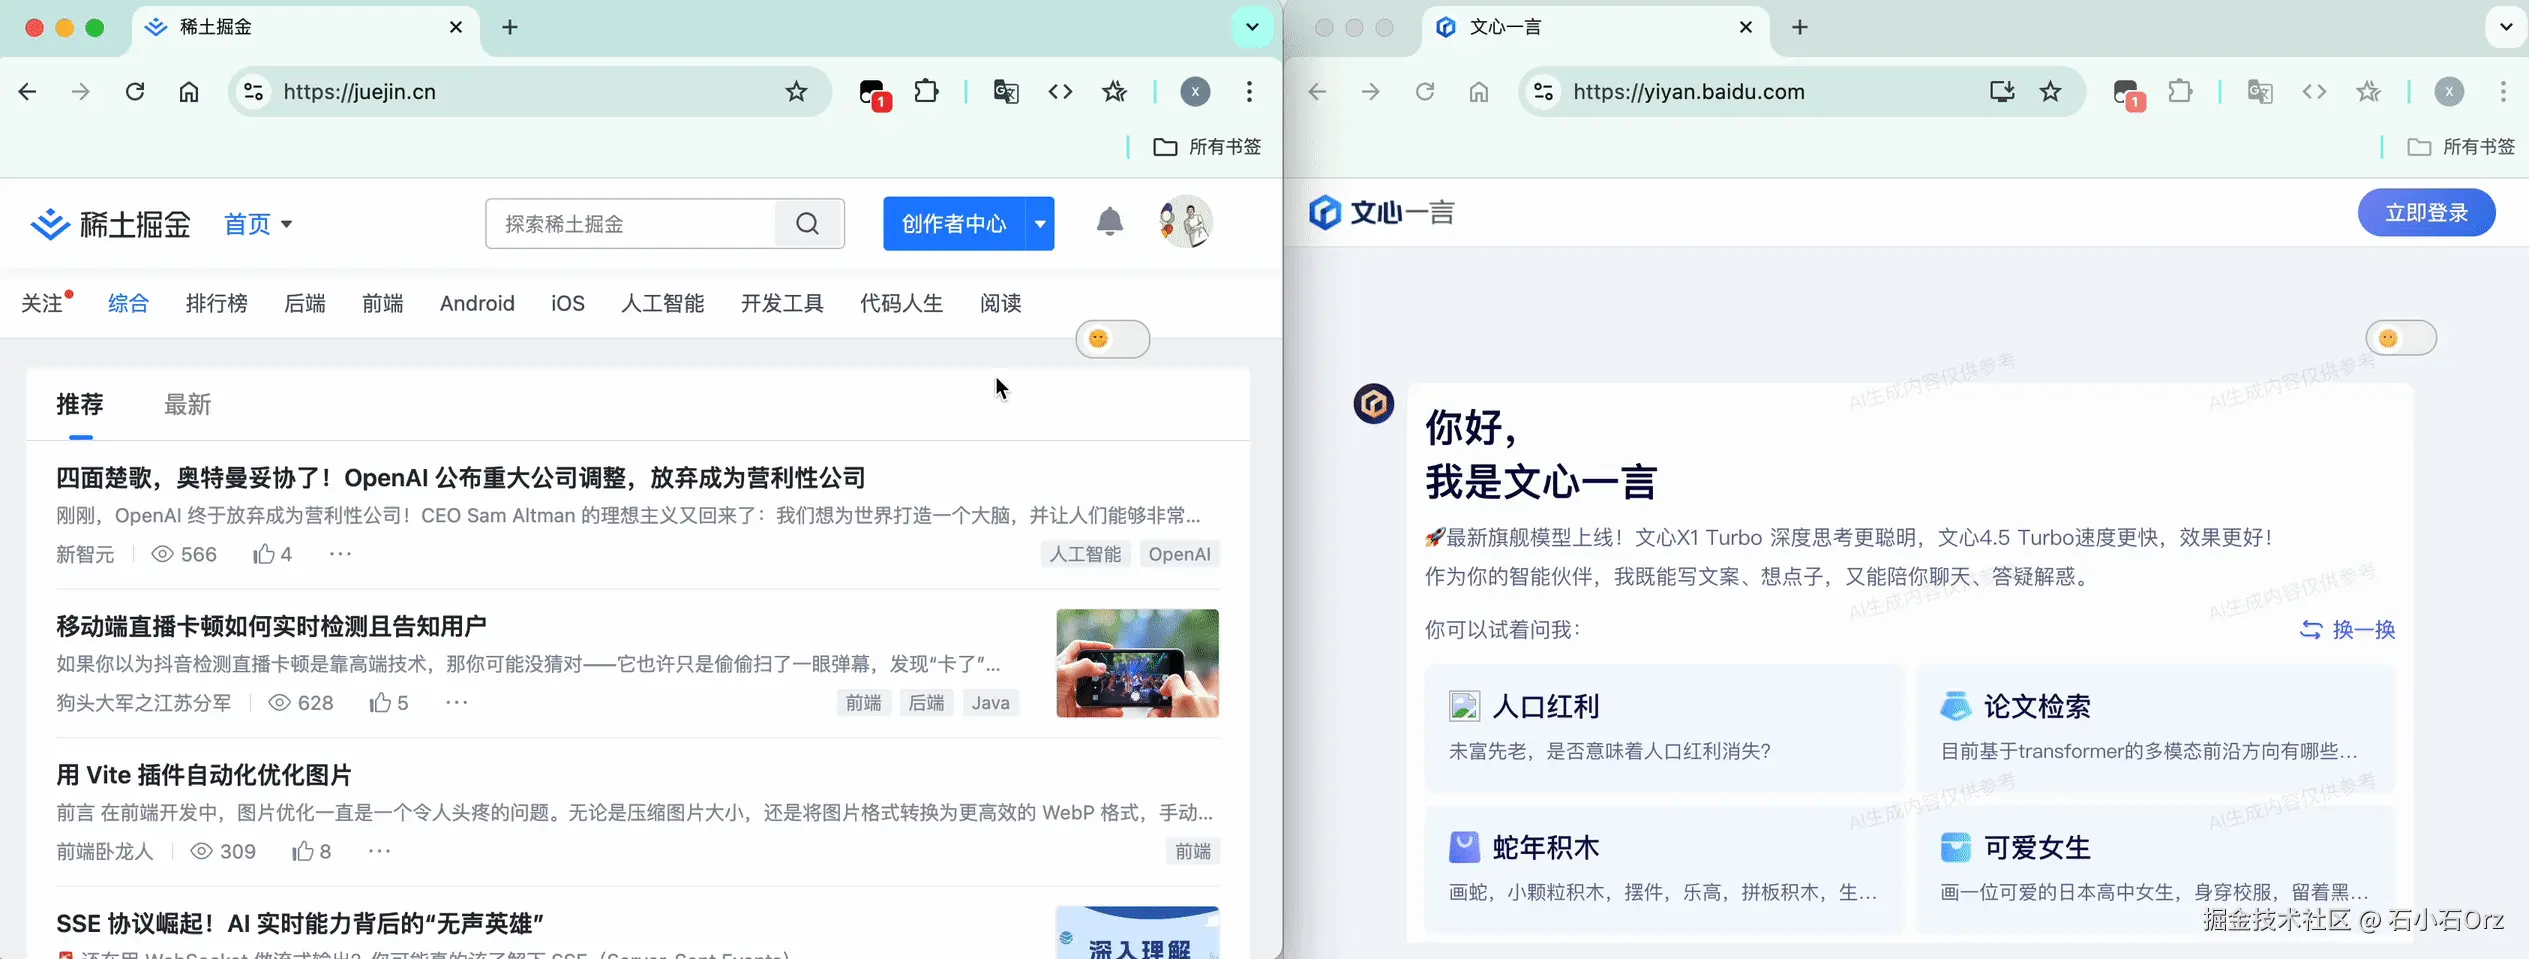Image resolution: width=2529 pixels, height=959 pixels.
Task: Open home page in juejin.cn window
Action: point(189,92)
